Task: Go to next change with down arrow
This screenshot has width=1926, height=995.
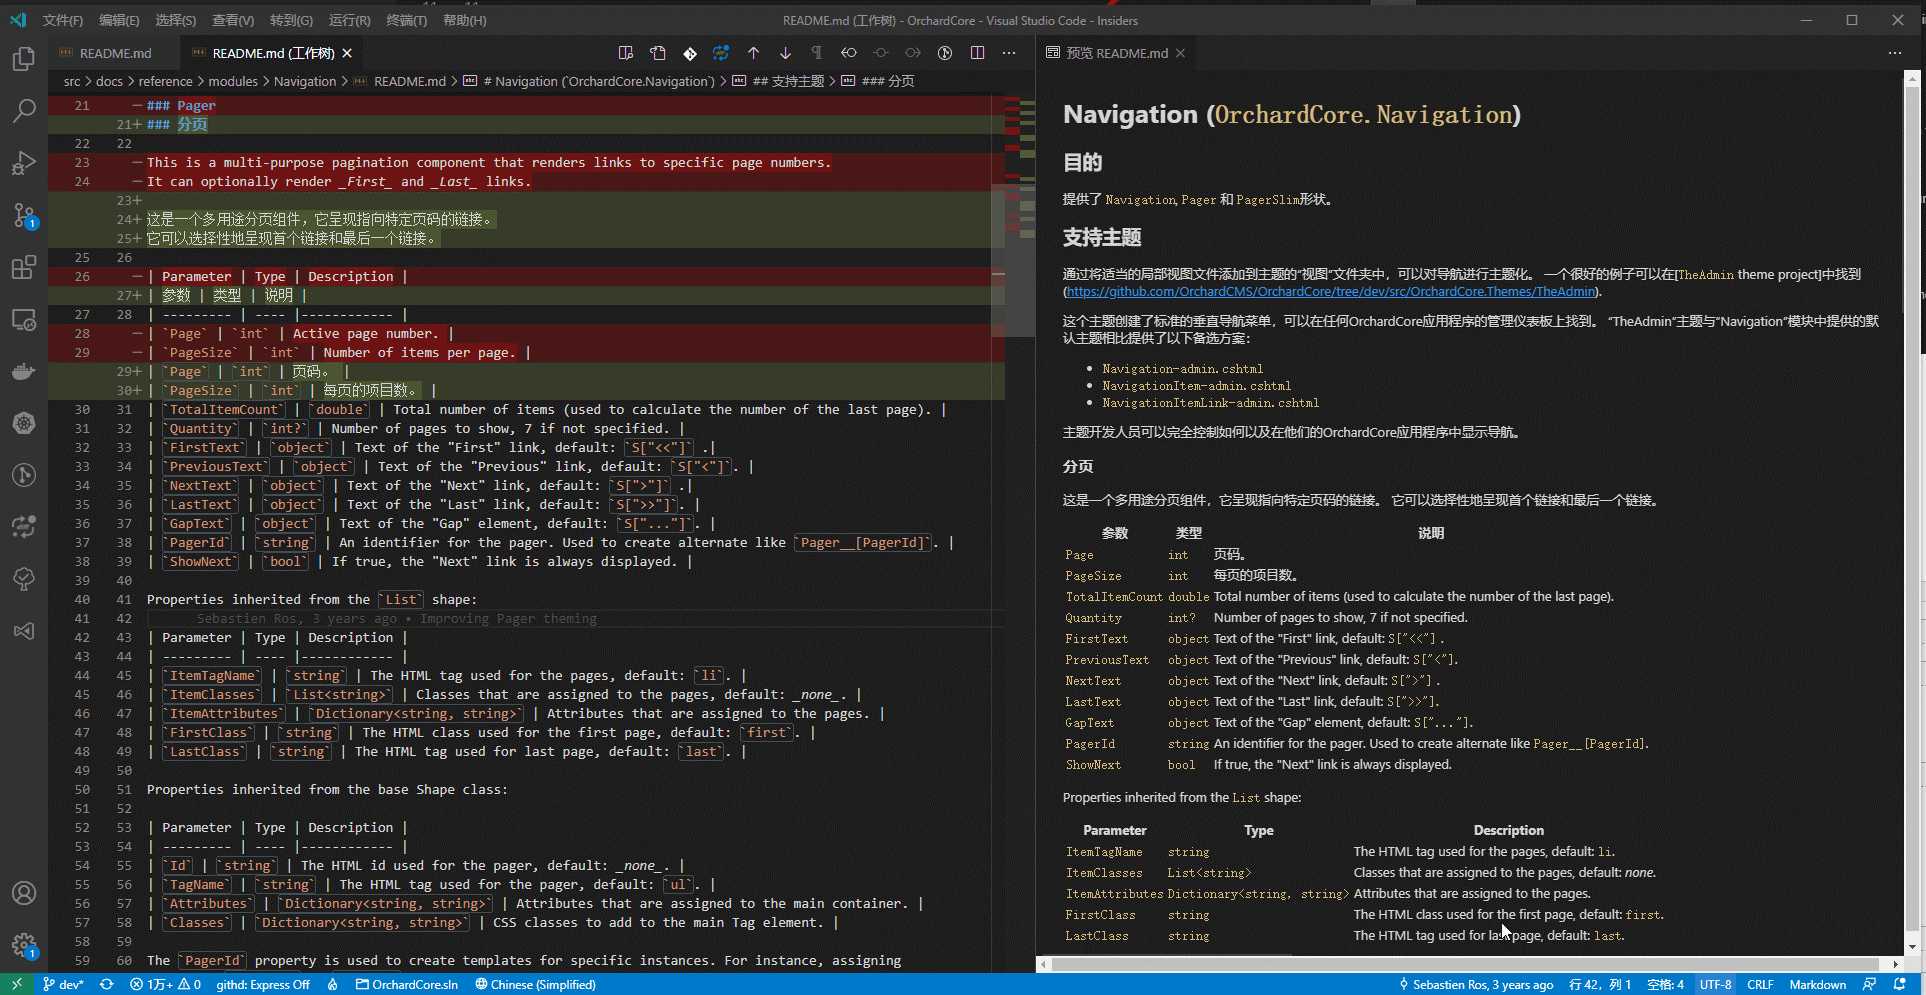Action: coord(786,53)
